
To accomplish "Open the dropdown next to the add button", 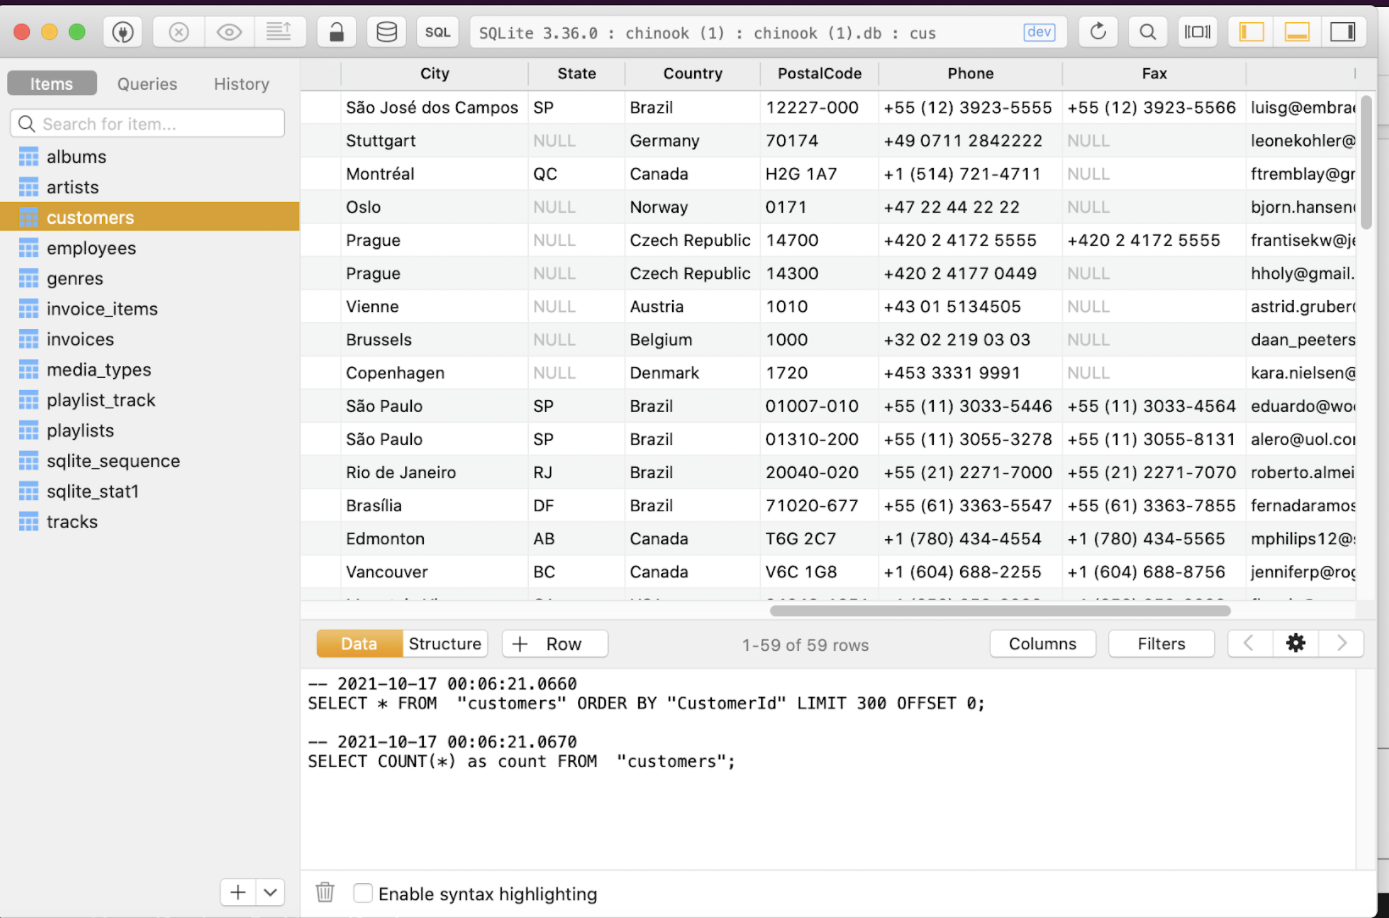I will click(269, 891).
